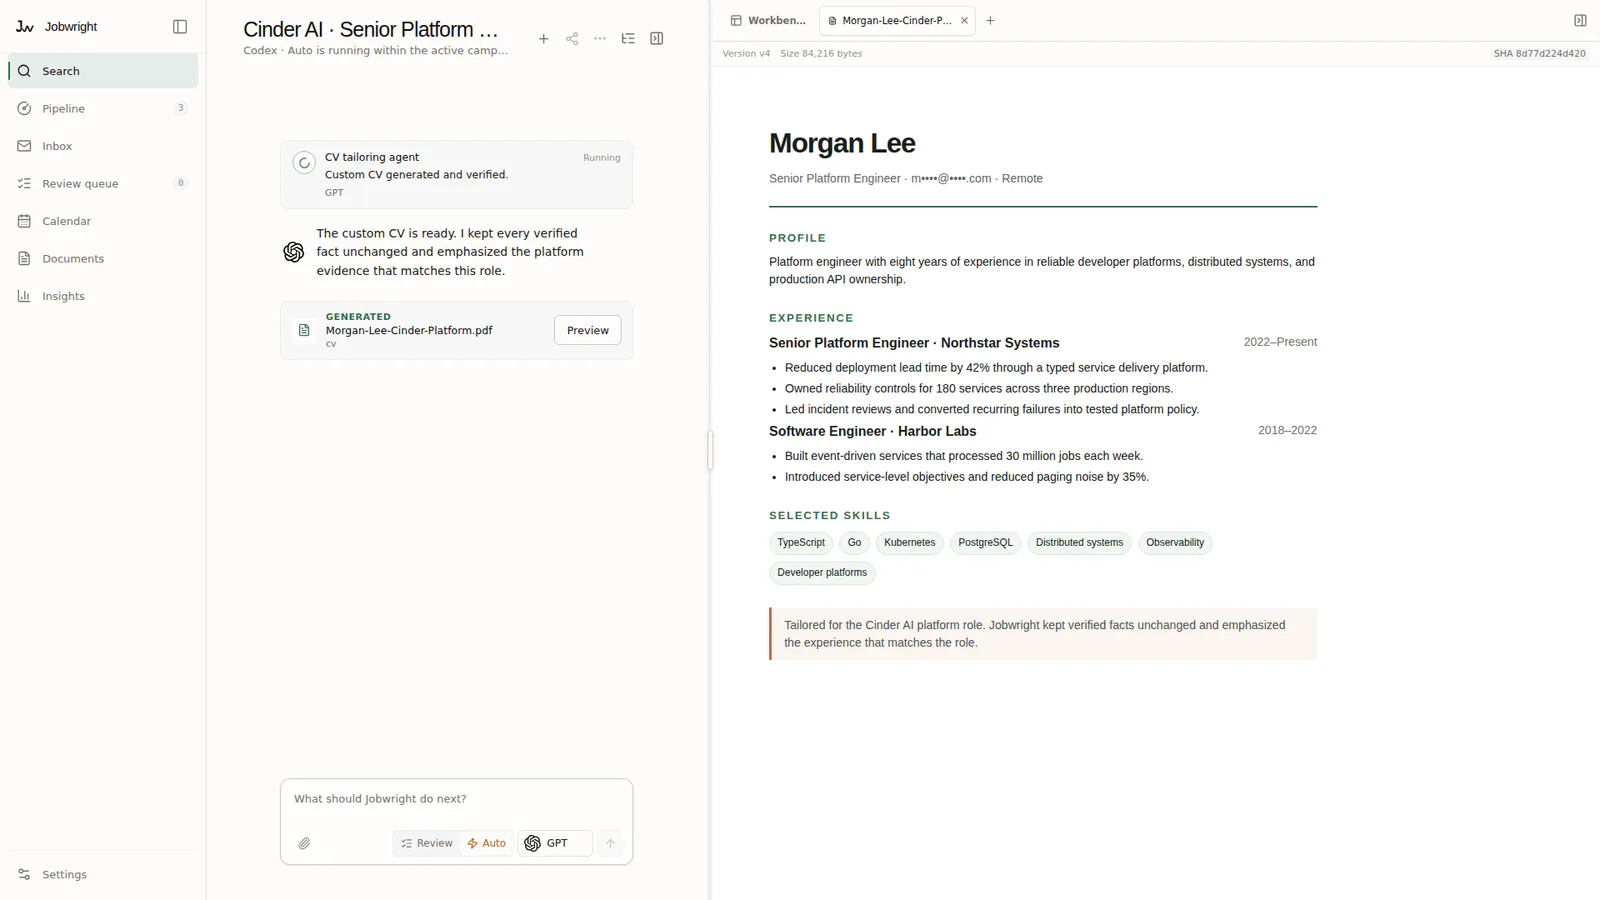1600x900 pixels.
Task: Add a new workbench tab
Action: [990, 20]
